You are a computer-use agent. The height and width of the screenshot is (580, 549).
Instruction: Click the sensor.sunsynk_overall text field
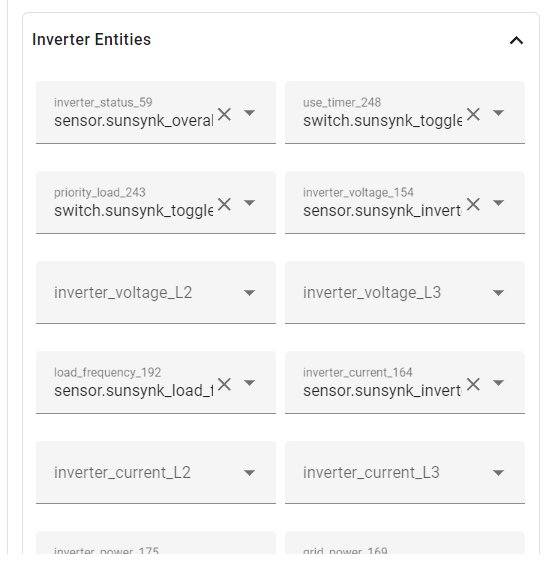pyautogui.click(x=134, y=121)
